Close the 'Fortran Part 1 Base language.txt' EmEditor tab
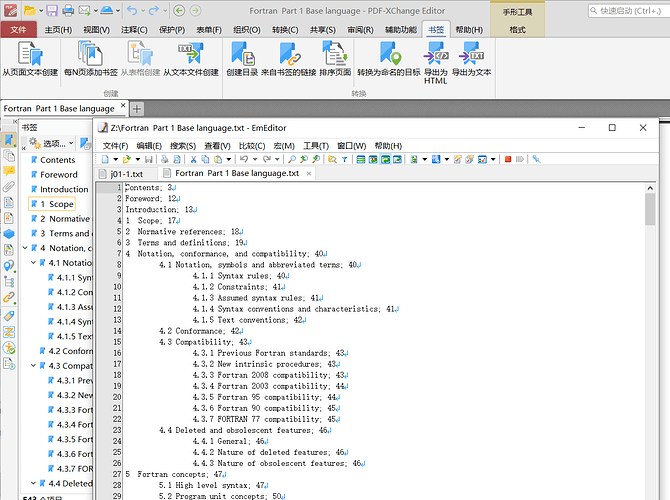The width and height of the screenshot is (670, 500). click(x=309, y=174)
